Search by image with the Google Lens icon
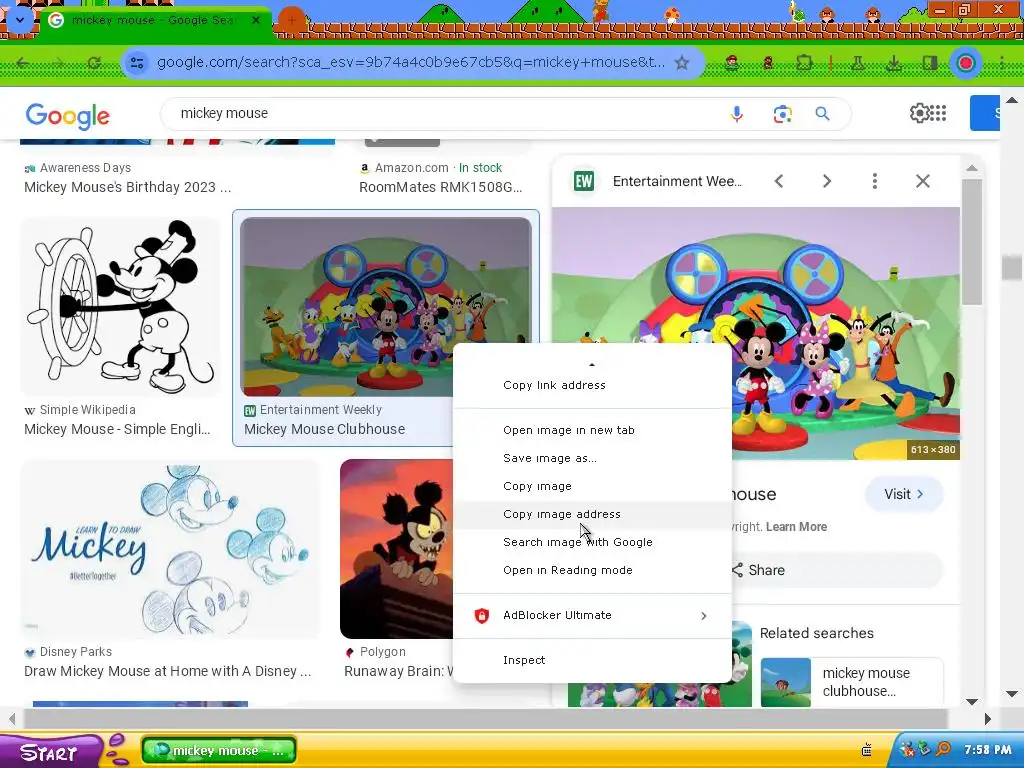Screen dimensions: 1024x768 [782, 114]
